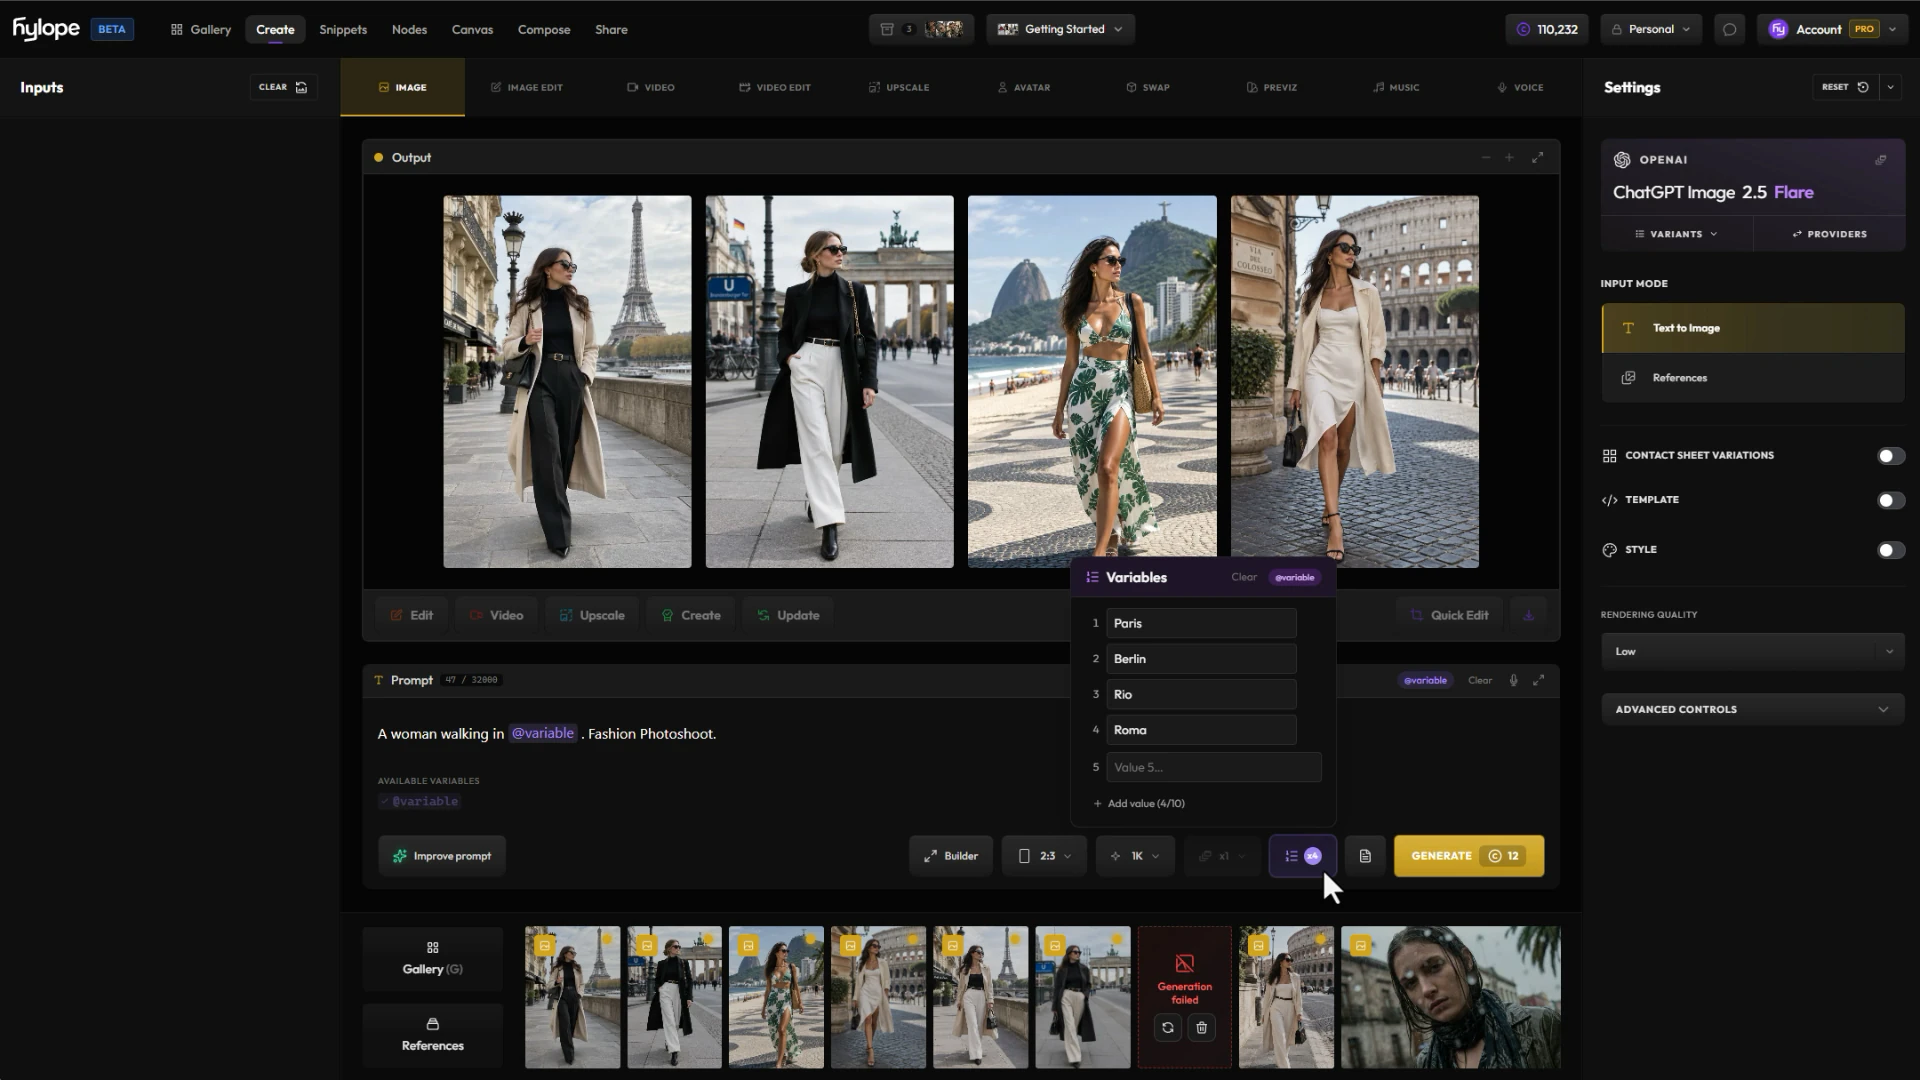Collapse Output panel with minus icon
This screenshot has height=1080, width=1920.
click(1485, 158)
